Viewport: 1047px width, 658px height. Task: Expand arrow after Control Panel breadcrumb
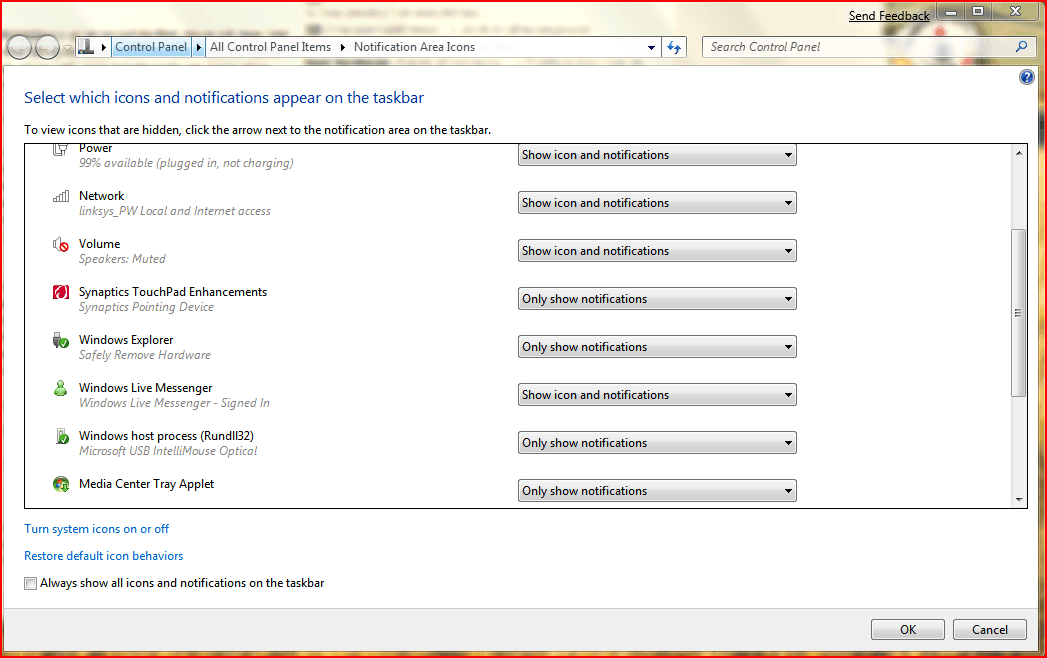coord(198,47)
